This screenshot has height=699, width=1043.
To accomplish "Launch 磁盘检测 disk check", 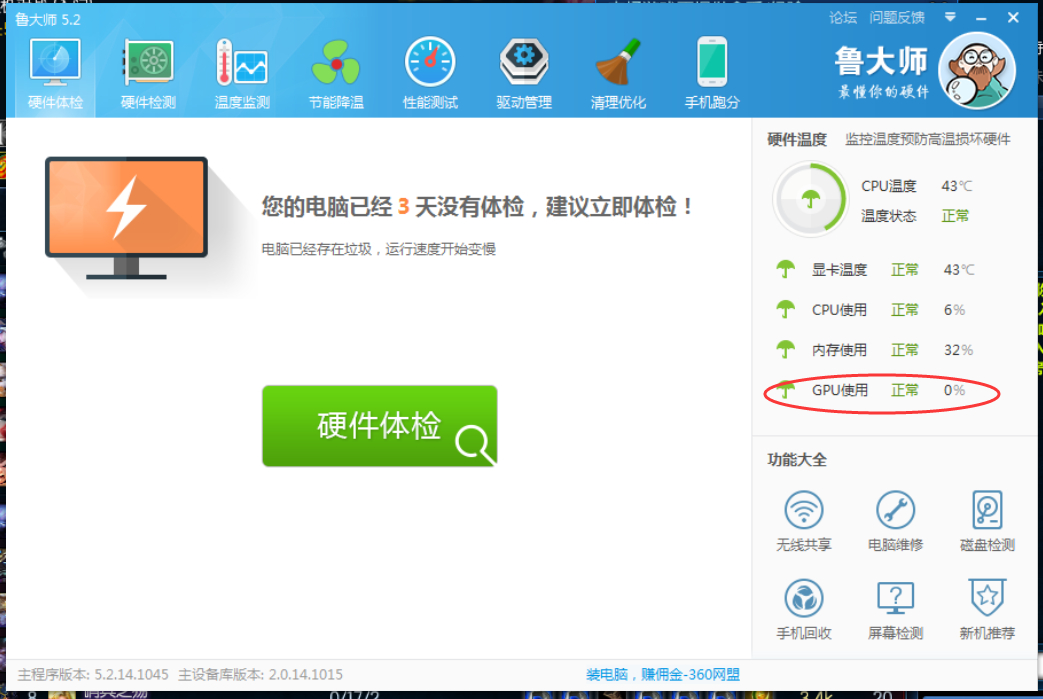I will 987,521.
